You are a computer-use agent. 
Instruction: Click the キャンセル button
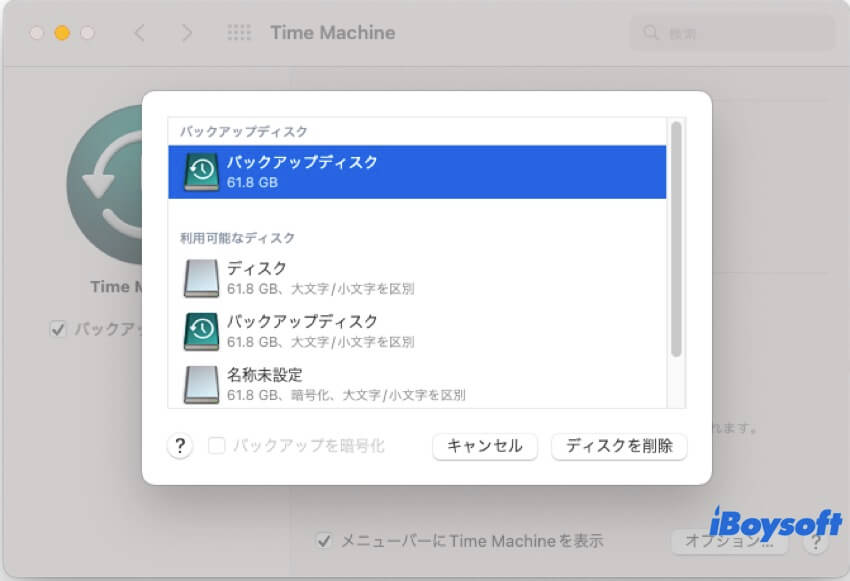point(485,447)
